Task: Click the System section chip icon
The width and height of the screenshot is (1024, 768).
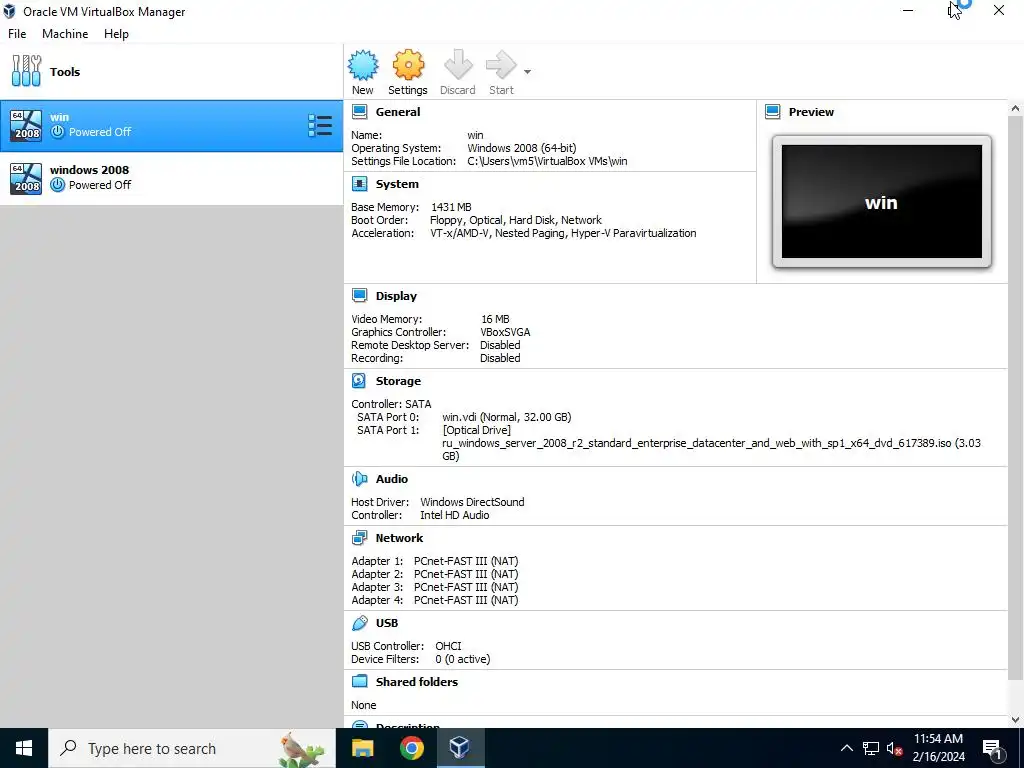Action: point(359,184)
